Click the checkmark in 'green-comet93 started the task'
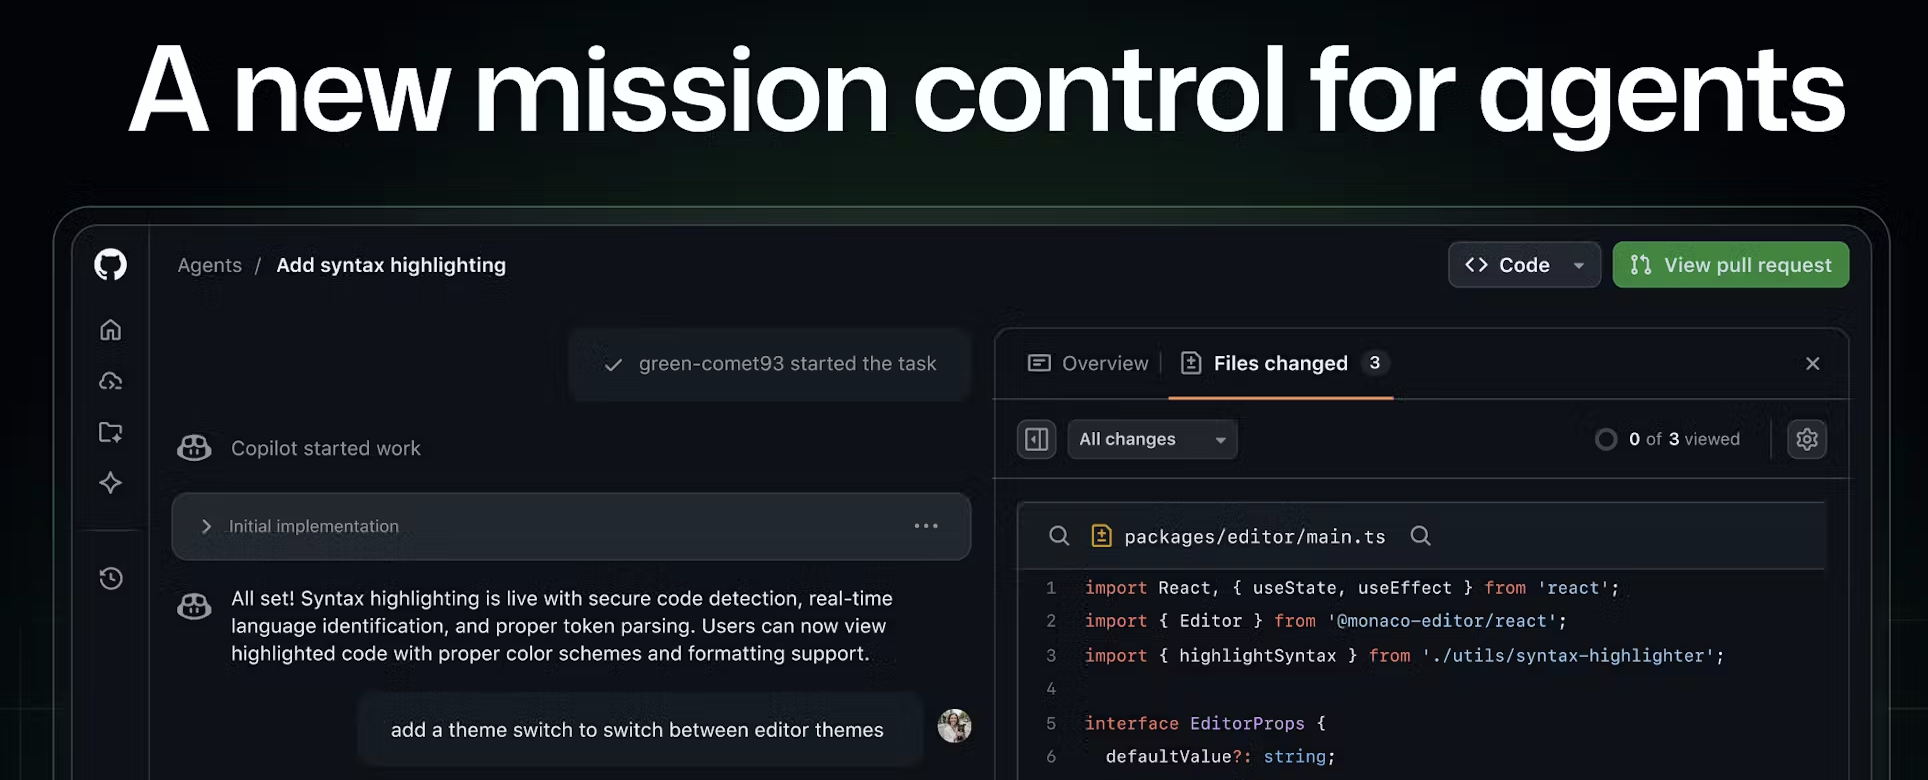The image size is (1928, 780). (x=613, y=365)
